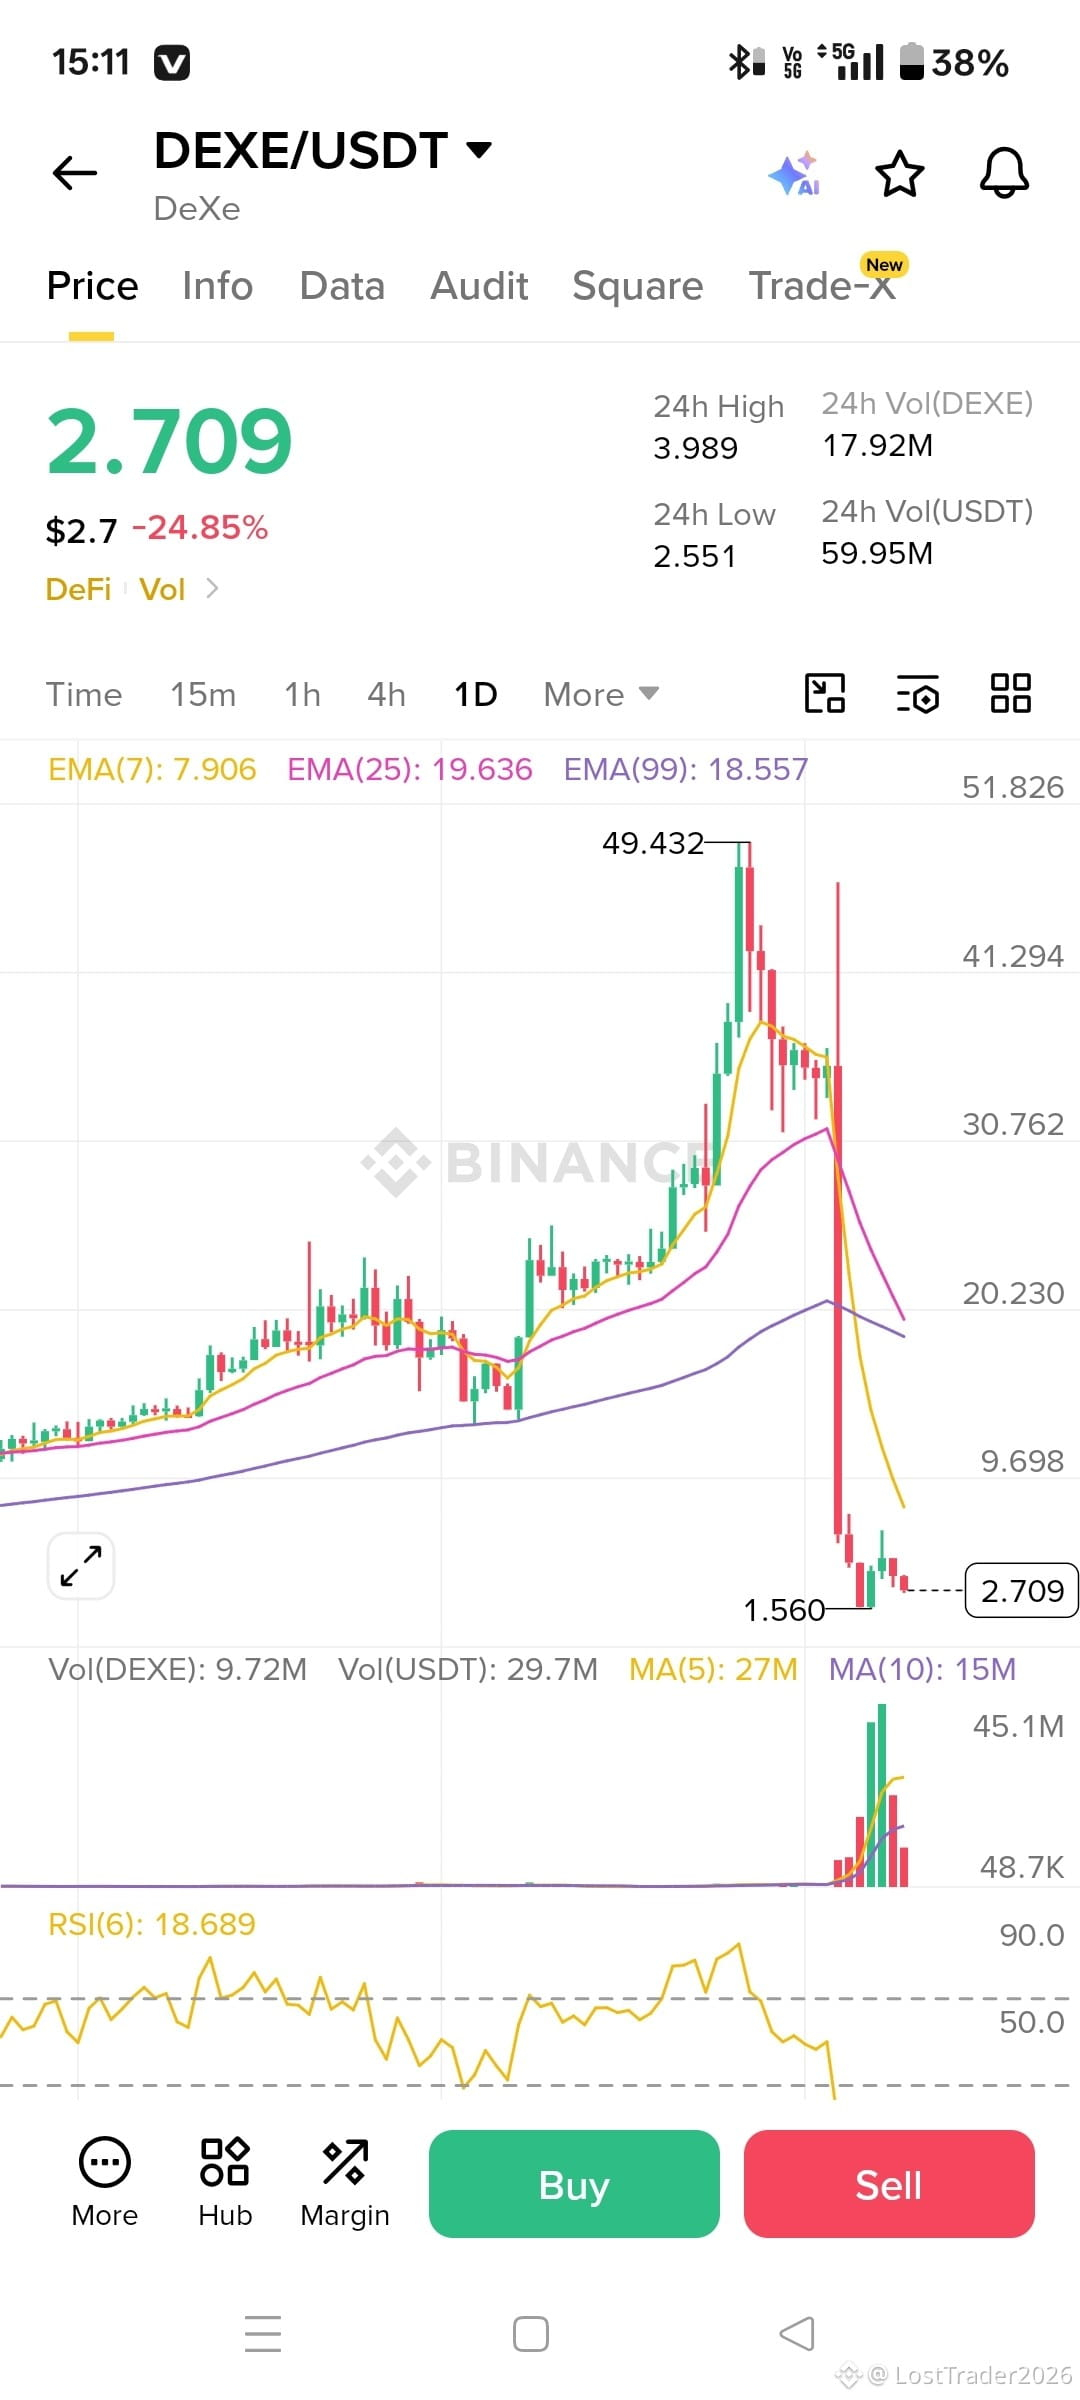The width and height of the screenshot is (1080, 2400).
Task: Tap battery indicator in status bar
Action: 912,62
